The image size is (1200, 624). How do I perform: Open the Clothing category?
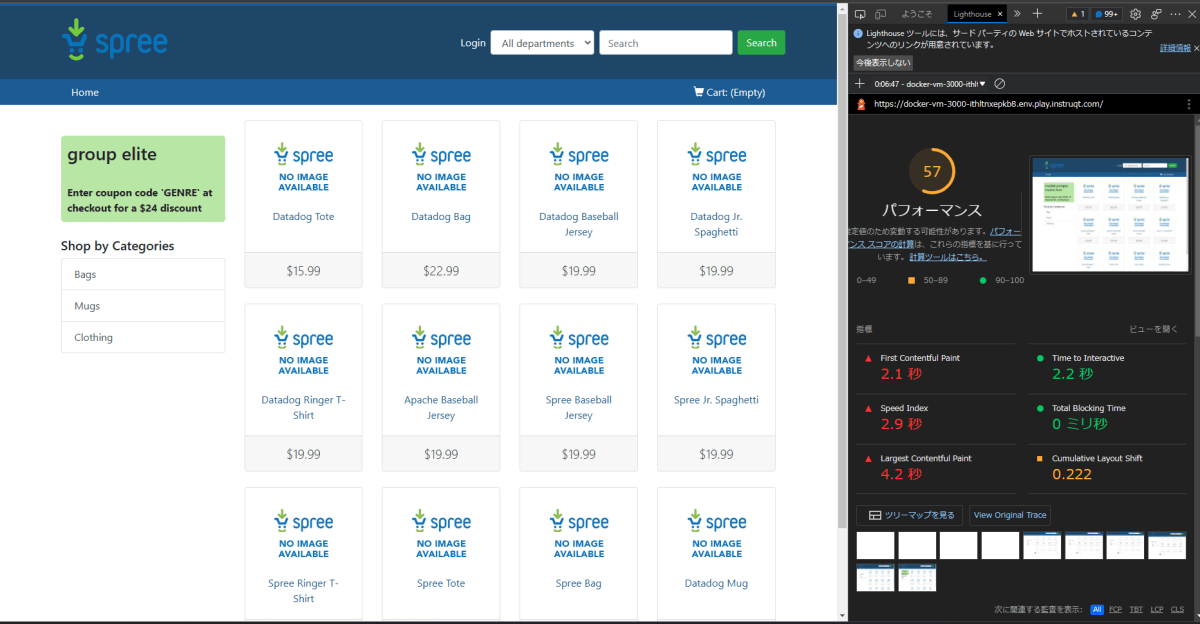click(143, 338)
